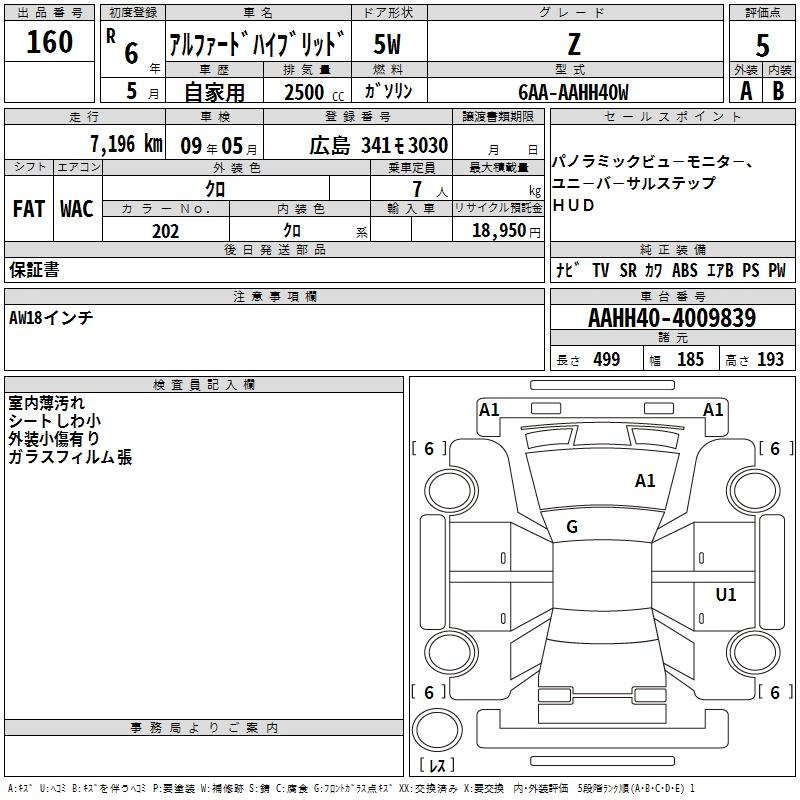
Task: Click the ABS equipment mark
Action: click(x=685, y=270)
